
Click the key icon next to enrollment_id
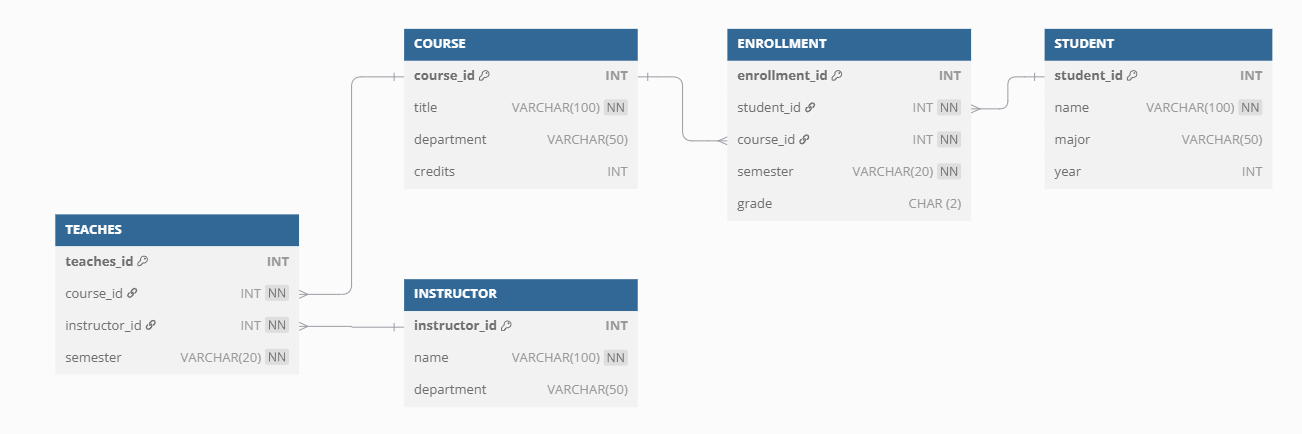837,76
